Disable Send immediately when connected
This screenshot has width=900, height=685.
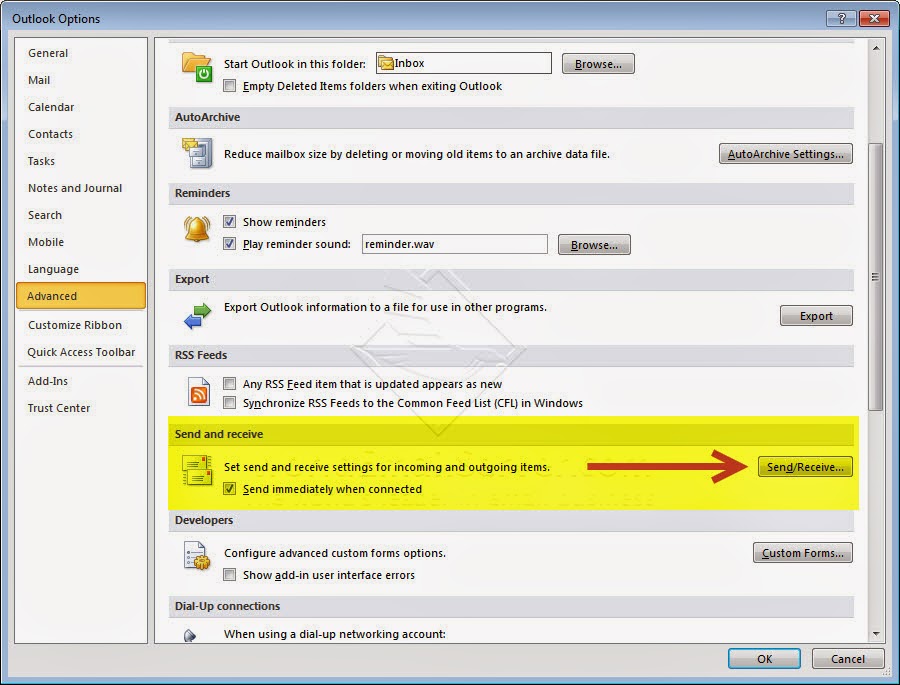pyautogui.click(x=229, y=489)
